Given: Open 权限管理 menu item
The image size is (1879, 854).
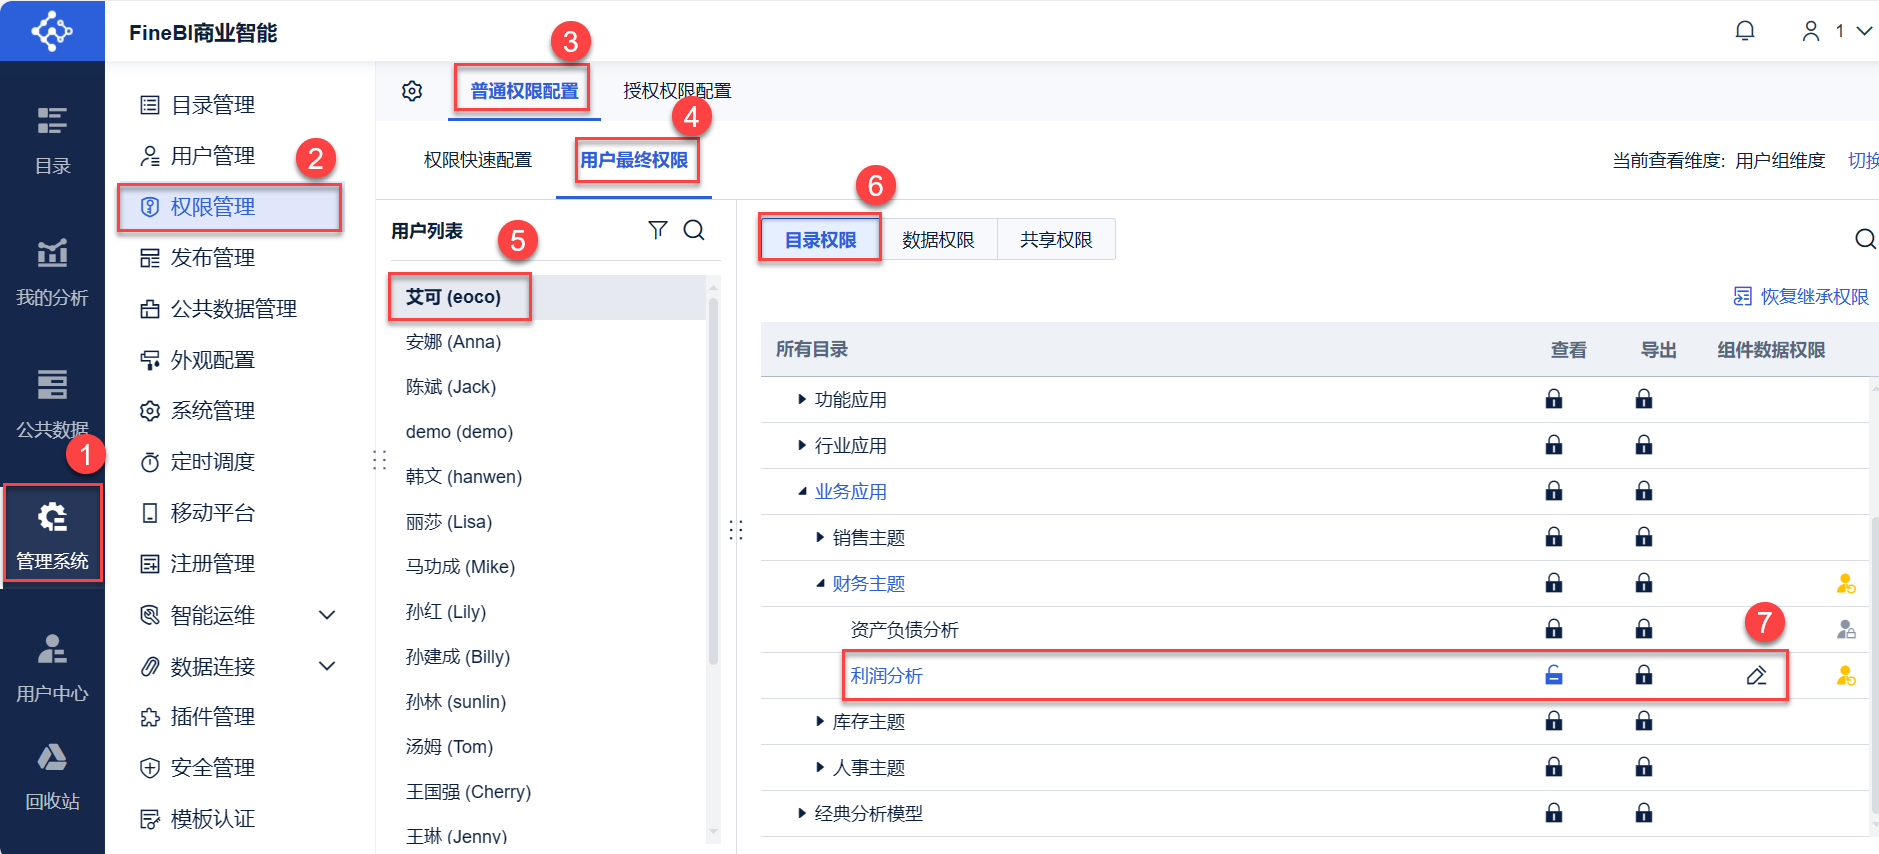Looking at the screenshot, I should (x=230, y=207).
